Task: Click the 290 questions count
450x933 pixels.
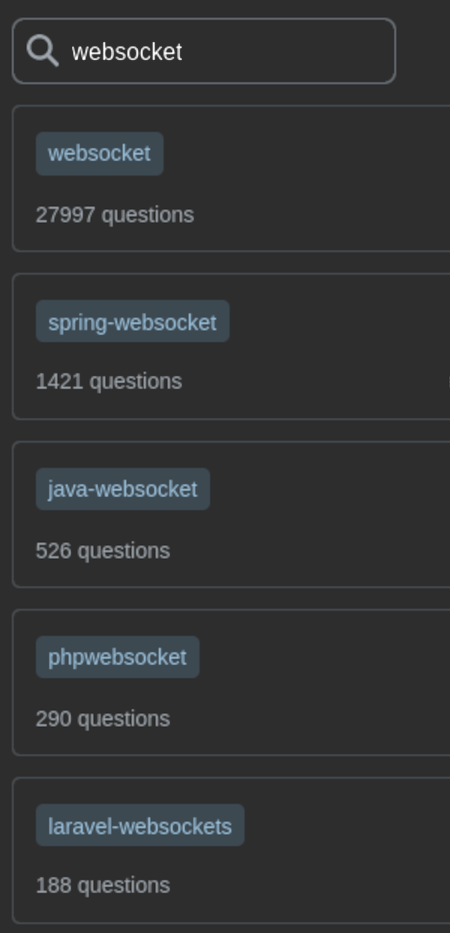Action: coord(103,719)
